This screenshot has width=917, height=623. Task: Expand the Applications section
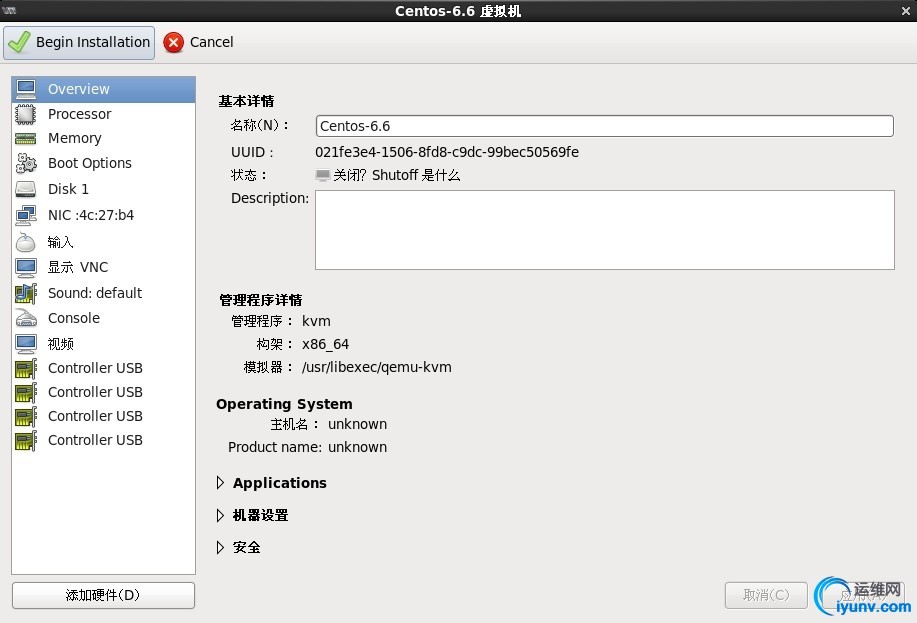[220, 483]
